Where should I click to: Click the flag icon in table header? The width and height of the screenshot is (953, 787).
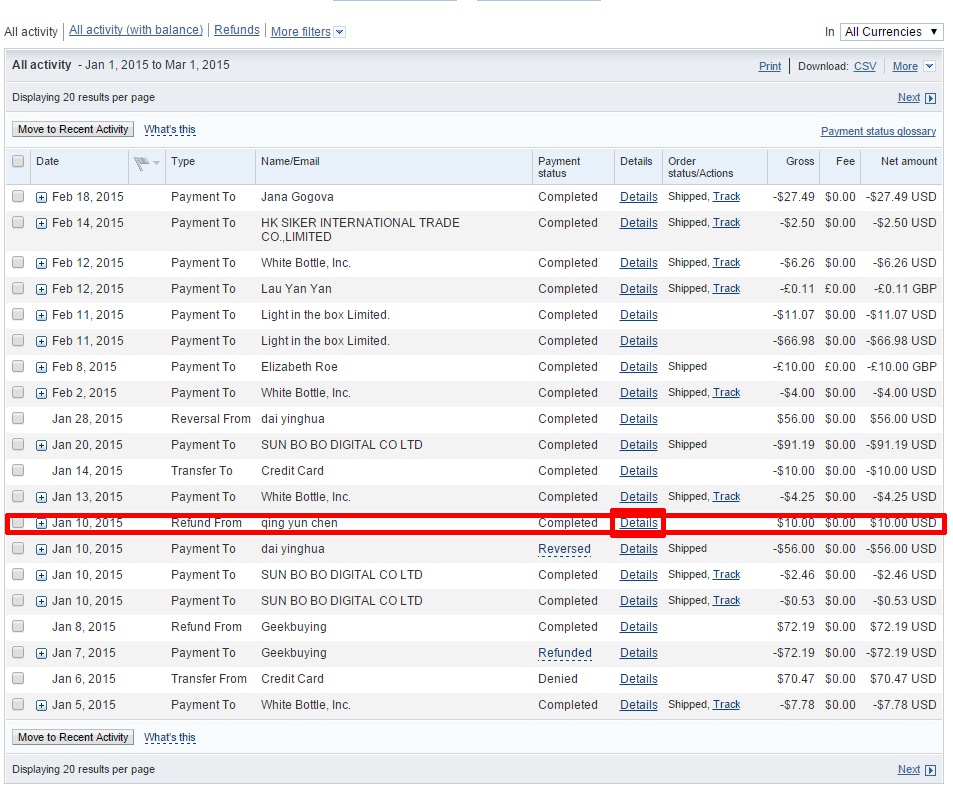coord(140,162)
